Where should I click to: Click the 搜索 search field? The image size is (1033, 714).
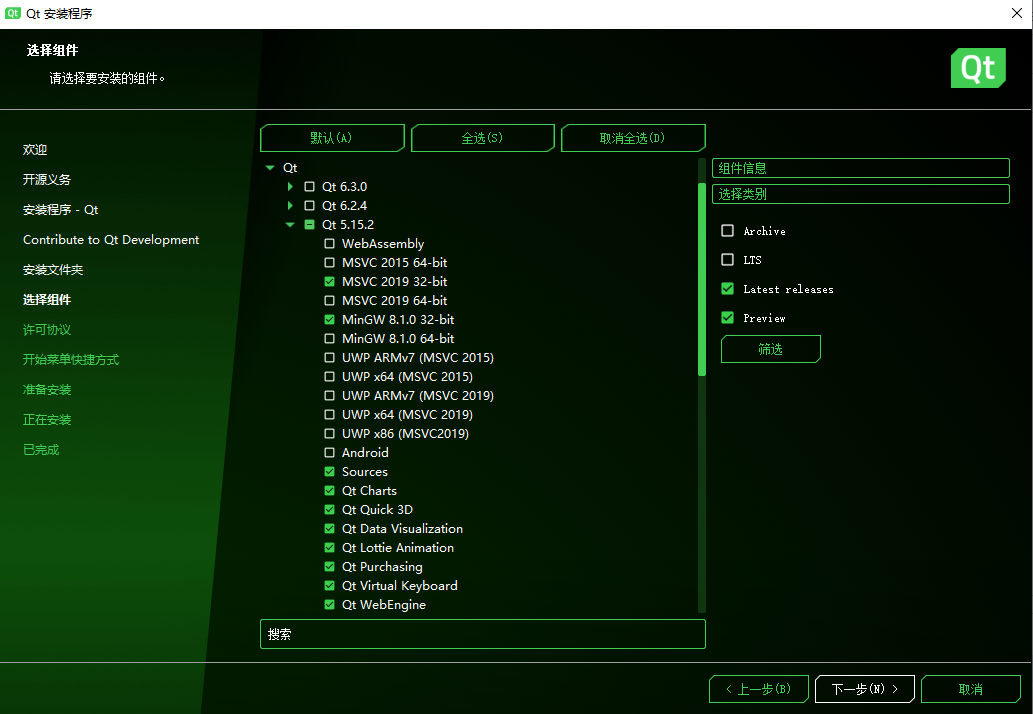pyautogui.click(x=483, y=634)
